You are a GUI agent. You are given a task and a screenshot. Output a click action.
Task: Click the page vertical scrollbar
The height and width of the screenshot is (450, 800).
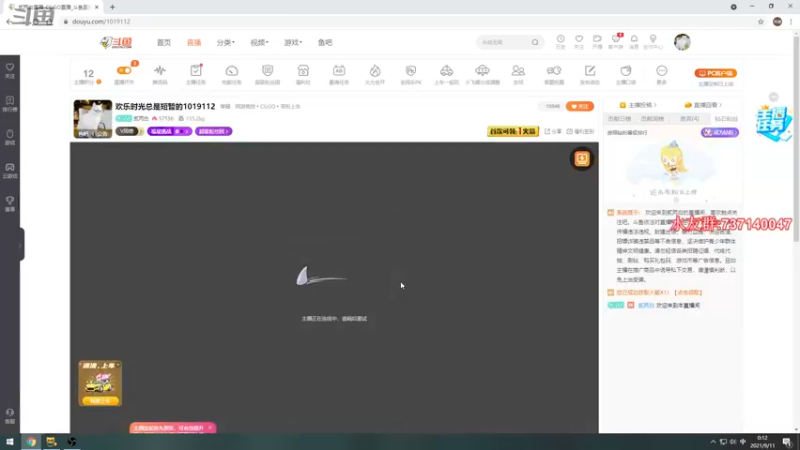click(x=796, y=138)
